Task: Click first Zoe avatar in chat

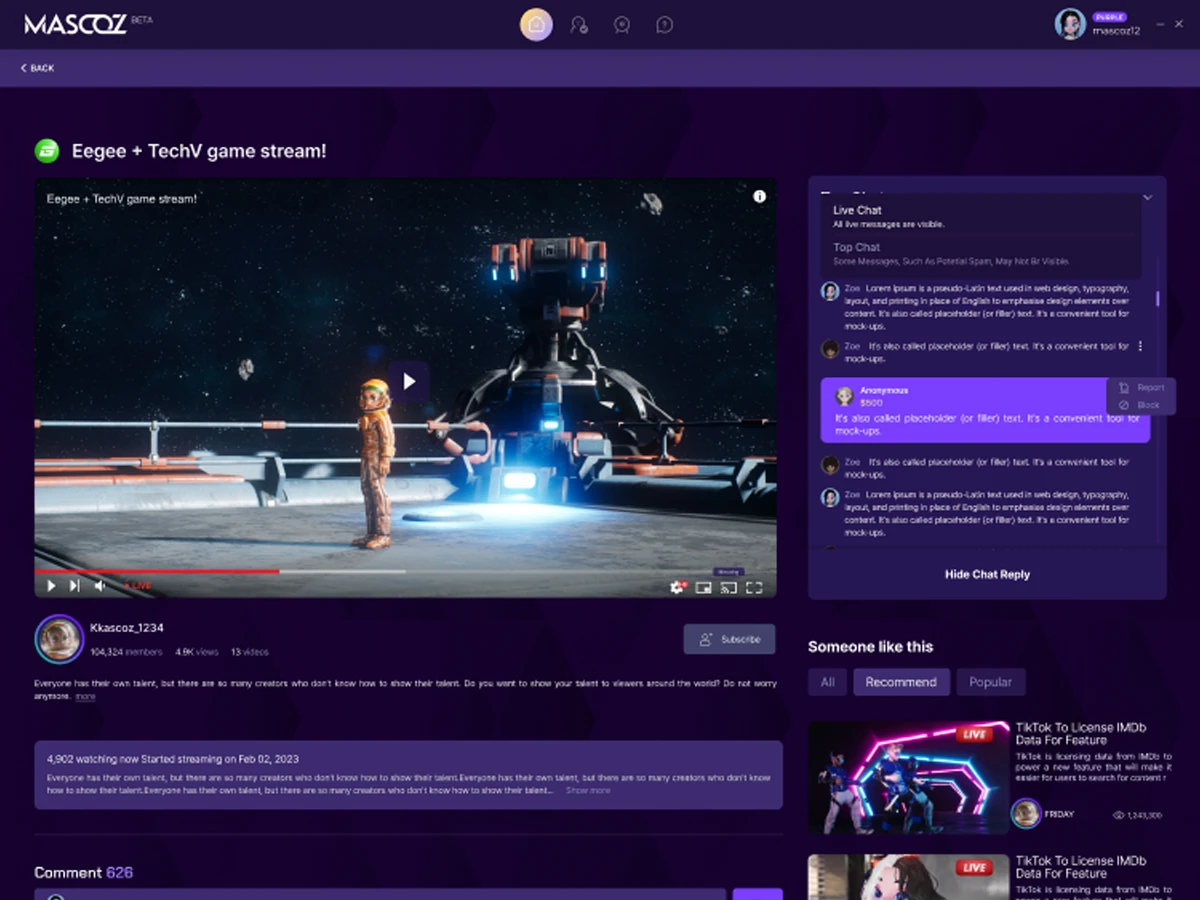Action: pos(830,291)
